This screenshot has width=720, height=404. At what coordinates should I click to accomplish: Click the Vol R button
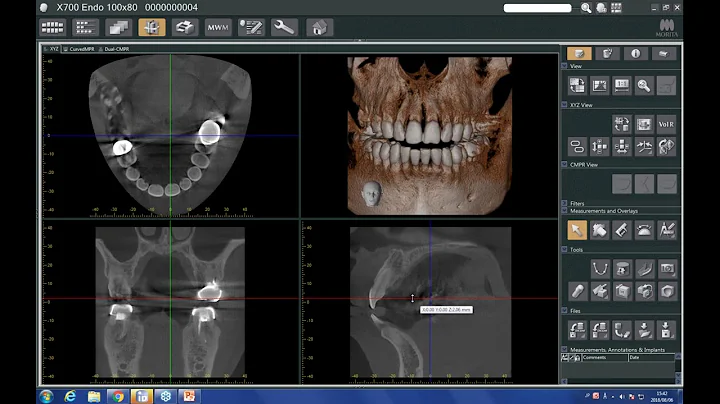coord(666,124)
